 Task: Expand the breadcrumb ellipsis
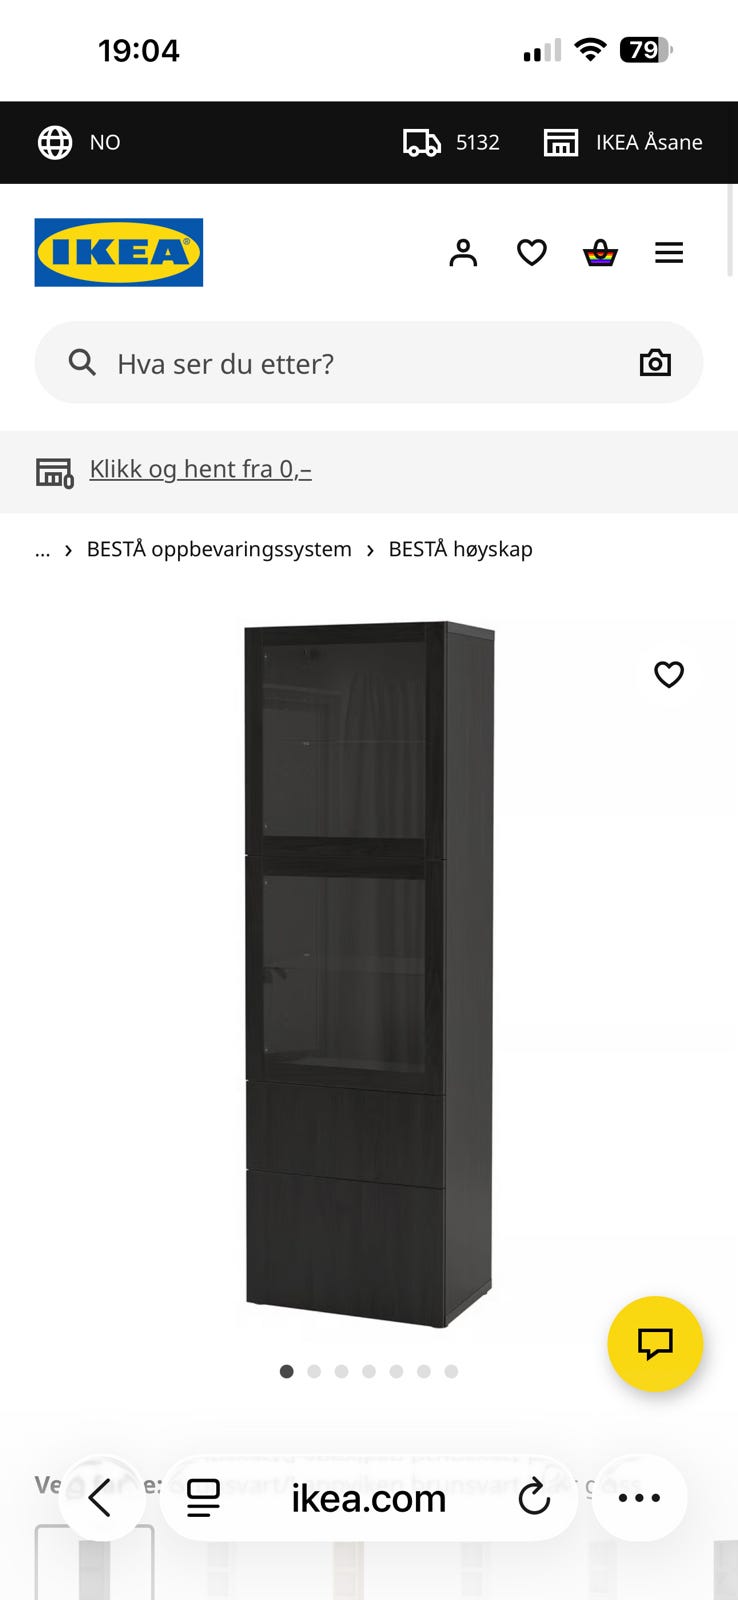[x=42, y=549]
